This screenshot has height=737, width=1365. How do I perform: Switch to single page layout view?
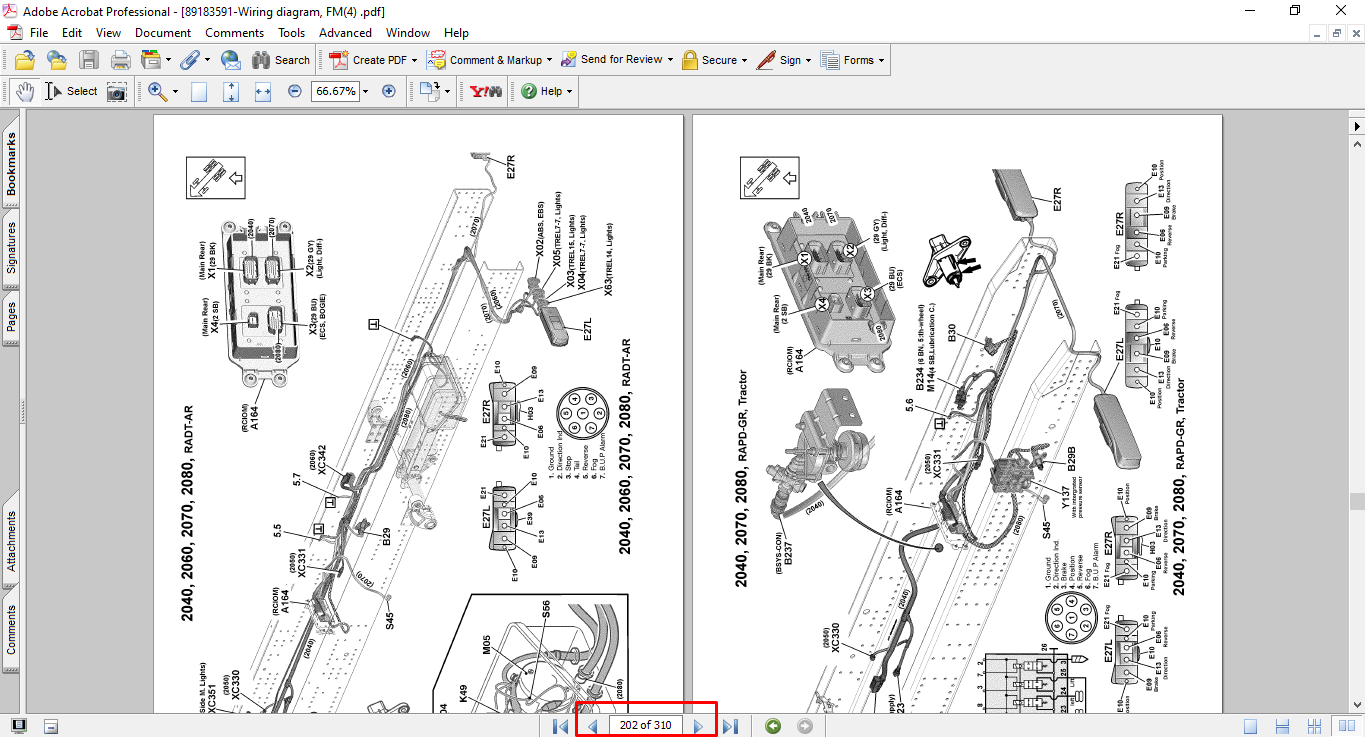click(x=1250, y=726)
